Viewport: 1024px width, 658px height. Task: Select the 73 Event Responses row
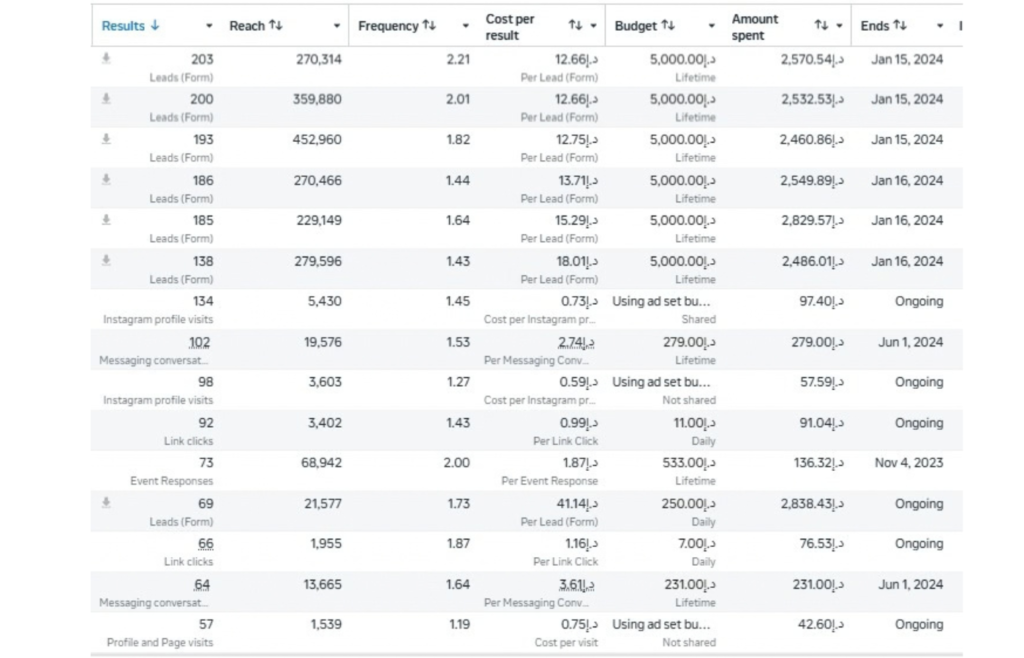526,471
